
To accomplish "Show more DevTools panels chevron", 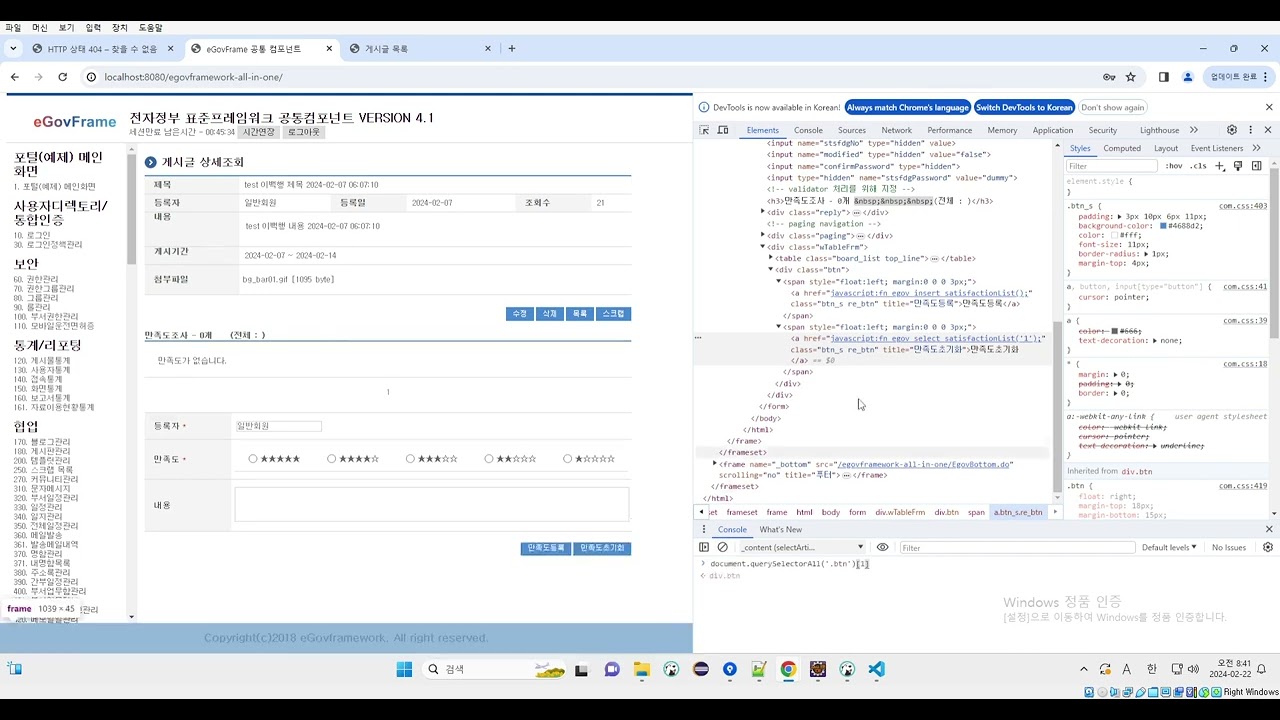I will pos(1194,130).
